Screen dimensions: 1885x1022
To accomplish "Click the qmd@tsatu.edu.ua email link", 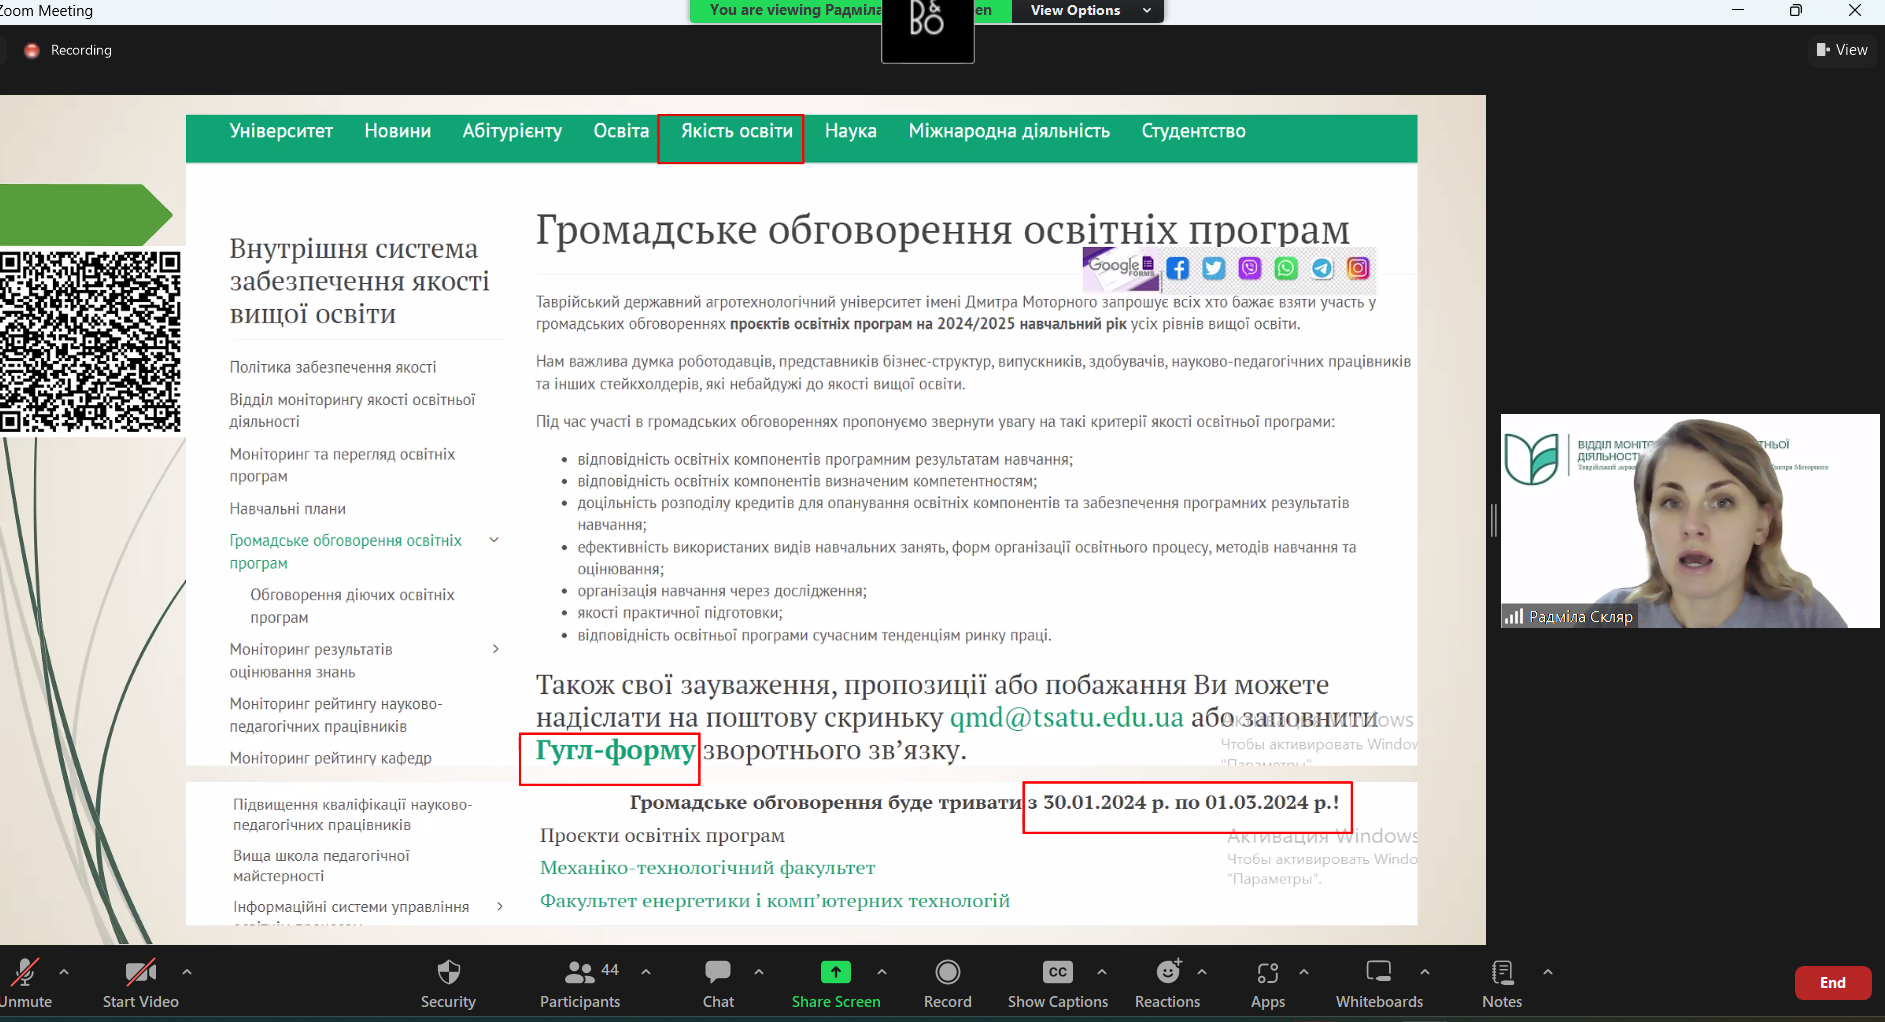I will coord(1066,717).
